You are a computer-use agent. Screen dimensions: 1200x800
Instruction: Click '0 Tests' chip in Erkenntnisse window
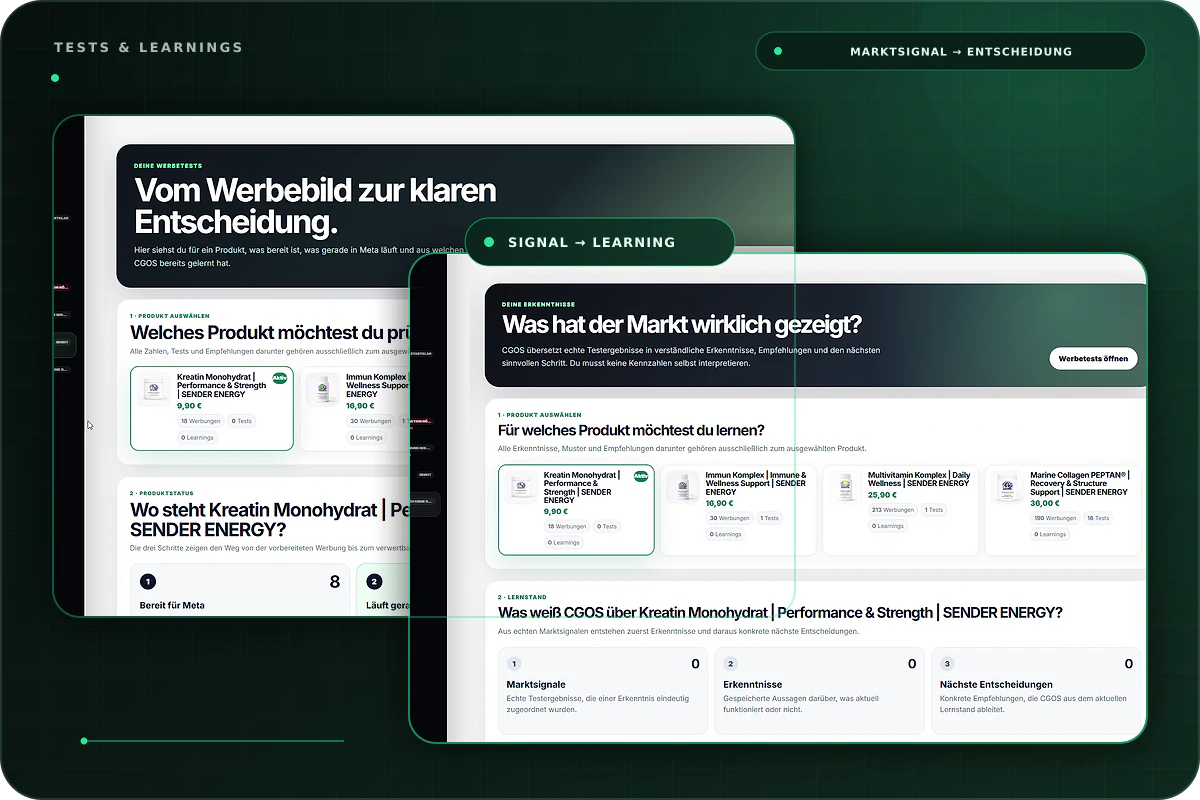tap(607, 526)
